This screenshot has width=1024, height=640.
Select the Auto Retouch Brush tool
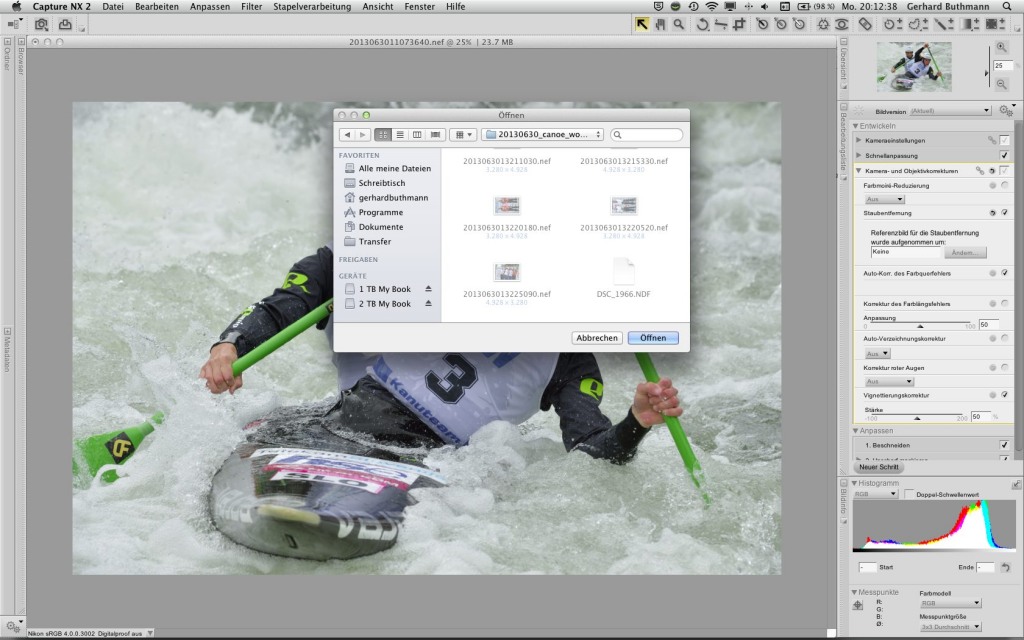coord(865,25)
